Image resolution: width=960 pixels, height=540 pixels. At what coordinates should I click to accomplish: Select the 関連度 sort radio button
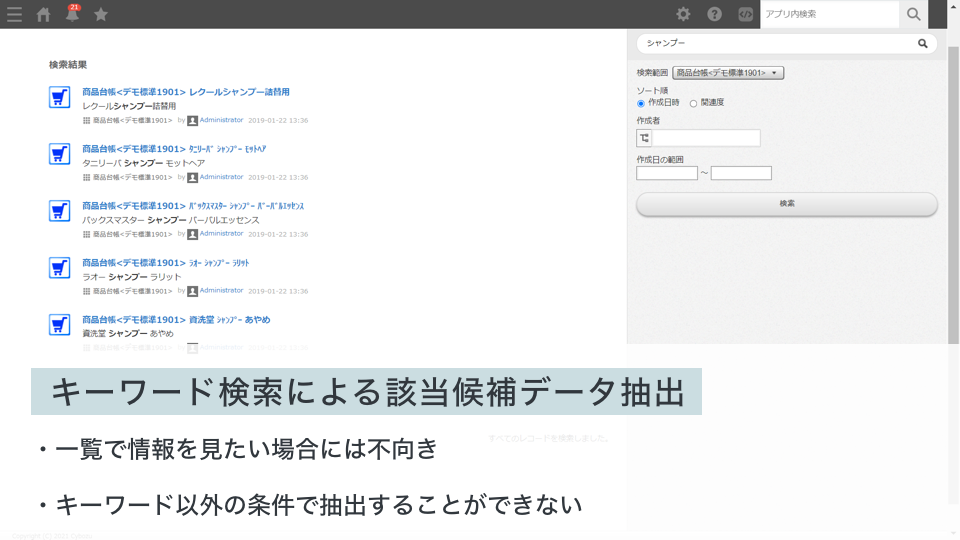pos(693,103)
